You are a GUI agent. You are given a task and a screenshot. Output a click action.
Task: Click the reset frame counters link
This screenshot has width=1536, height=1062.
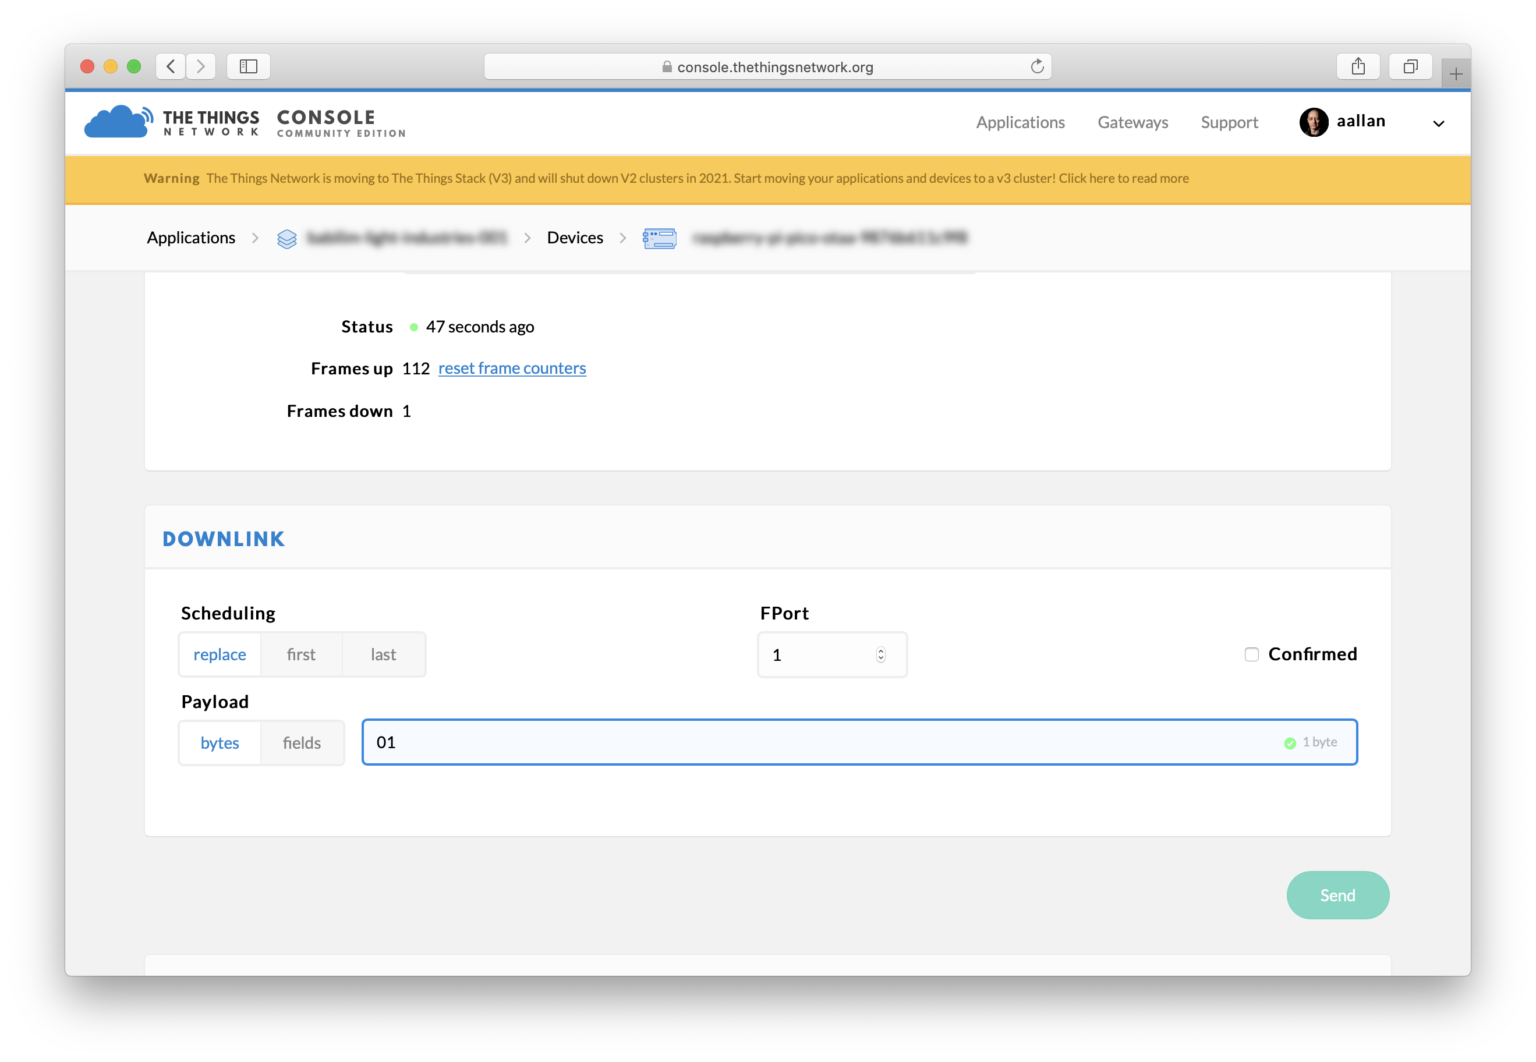click(512, 368)
